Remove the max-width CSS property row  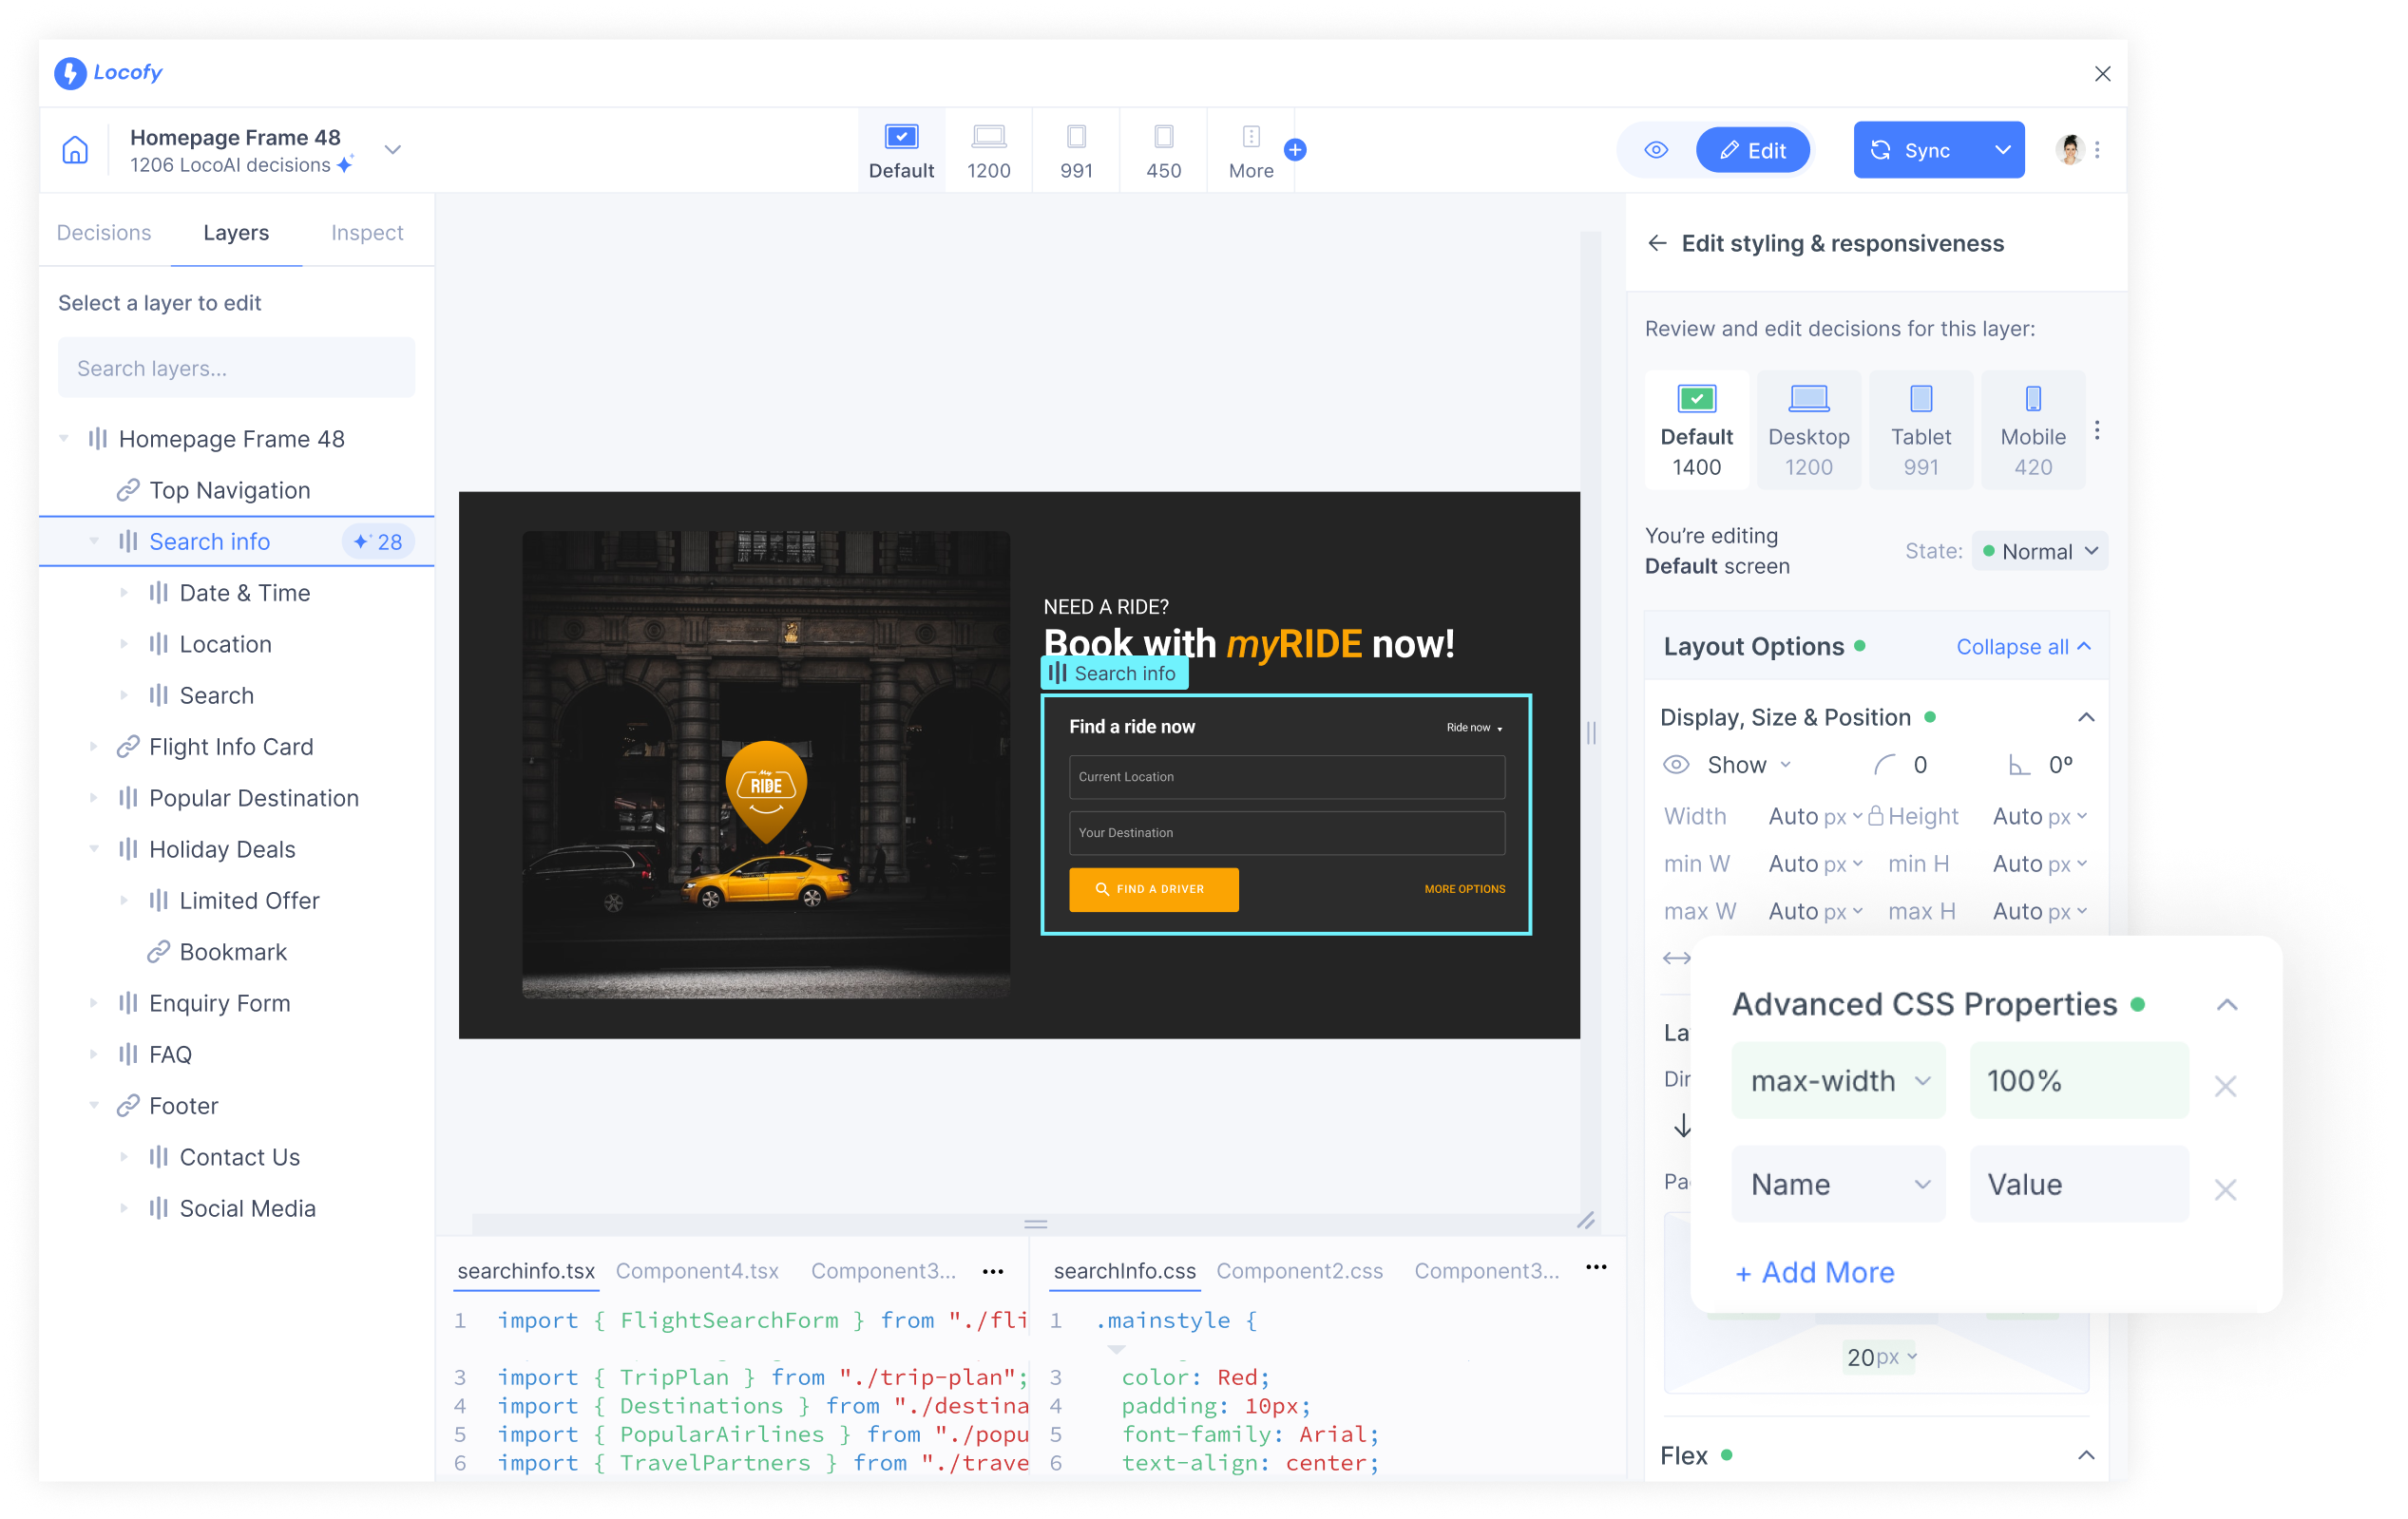2225,1086
